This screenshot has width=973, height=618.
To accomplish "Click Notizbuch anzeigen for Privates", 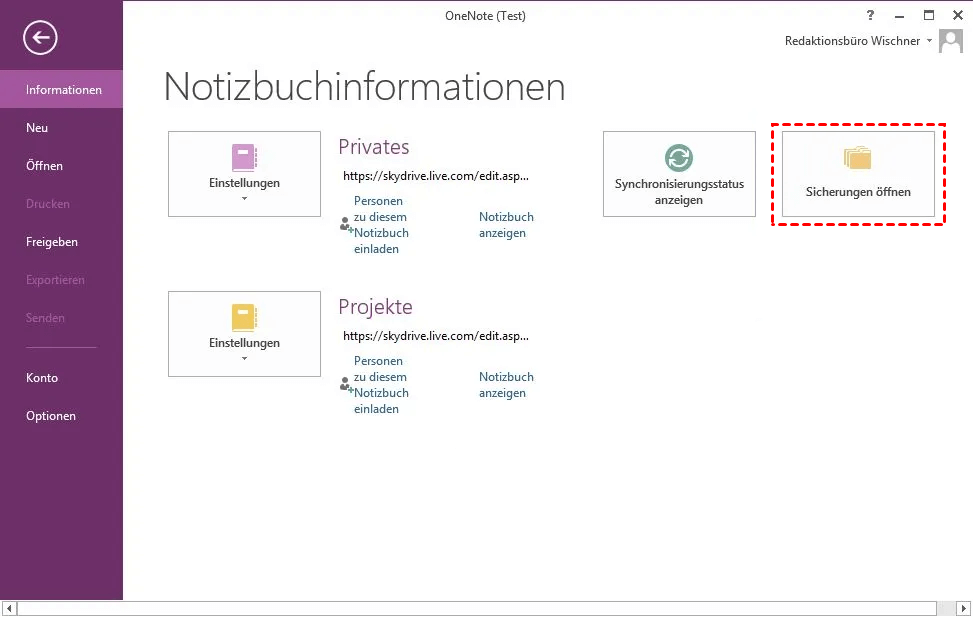I will (506, 225).
